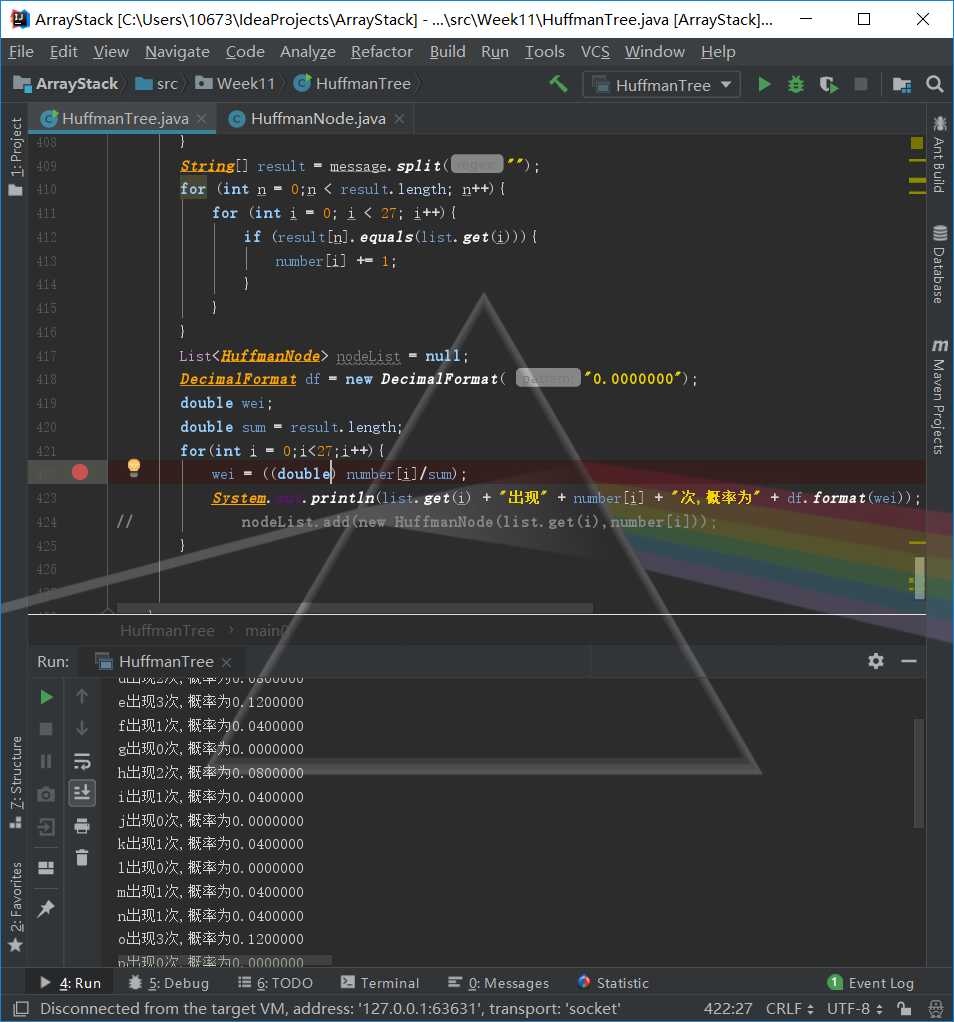The image size is (954, 1022).
Task: Open the Favorites tool window
Action: pos(16,906)
